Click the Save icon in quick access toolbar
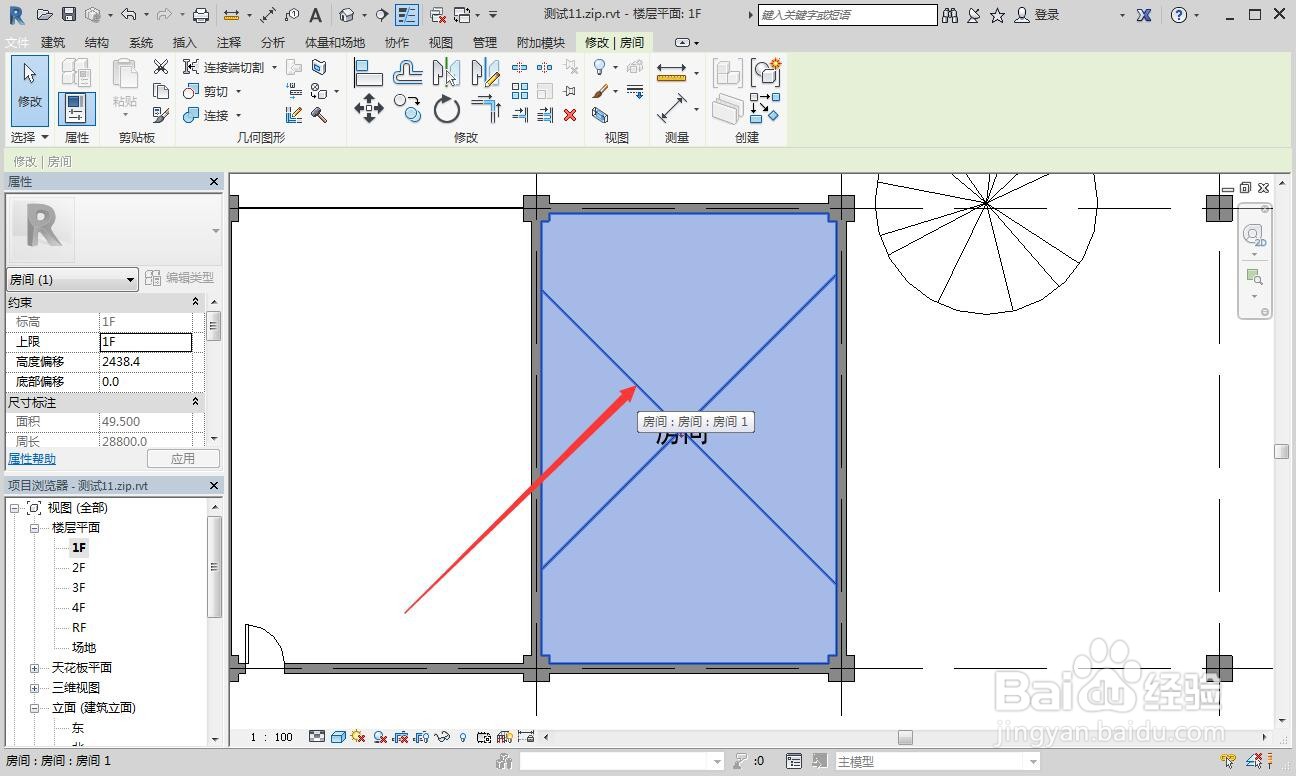This screenshot has width=1296, height=776. (68, 15)
